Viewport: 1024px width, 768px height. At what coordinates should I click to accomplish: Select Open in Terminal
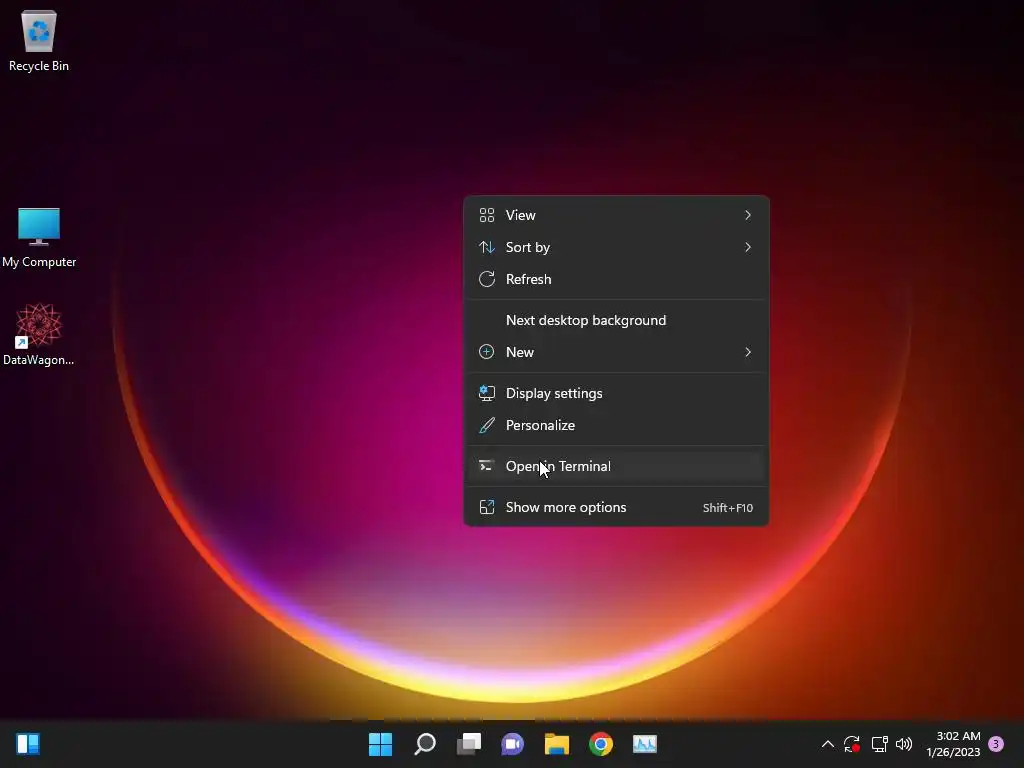616,466
